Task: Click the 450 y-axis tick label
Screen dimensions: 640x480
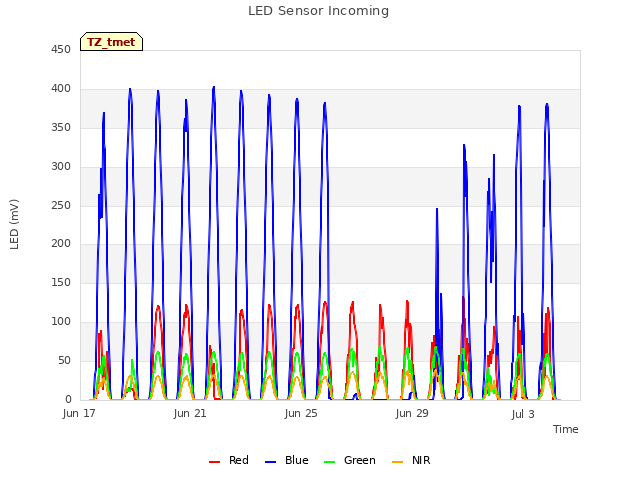Action: click(61, 50)
